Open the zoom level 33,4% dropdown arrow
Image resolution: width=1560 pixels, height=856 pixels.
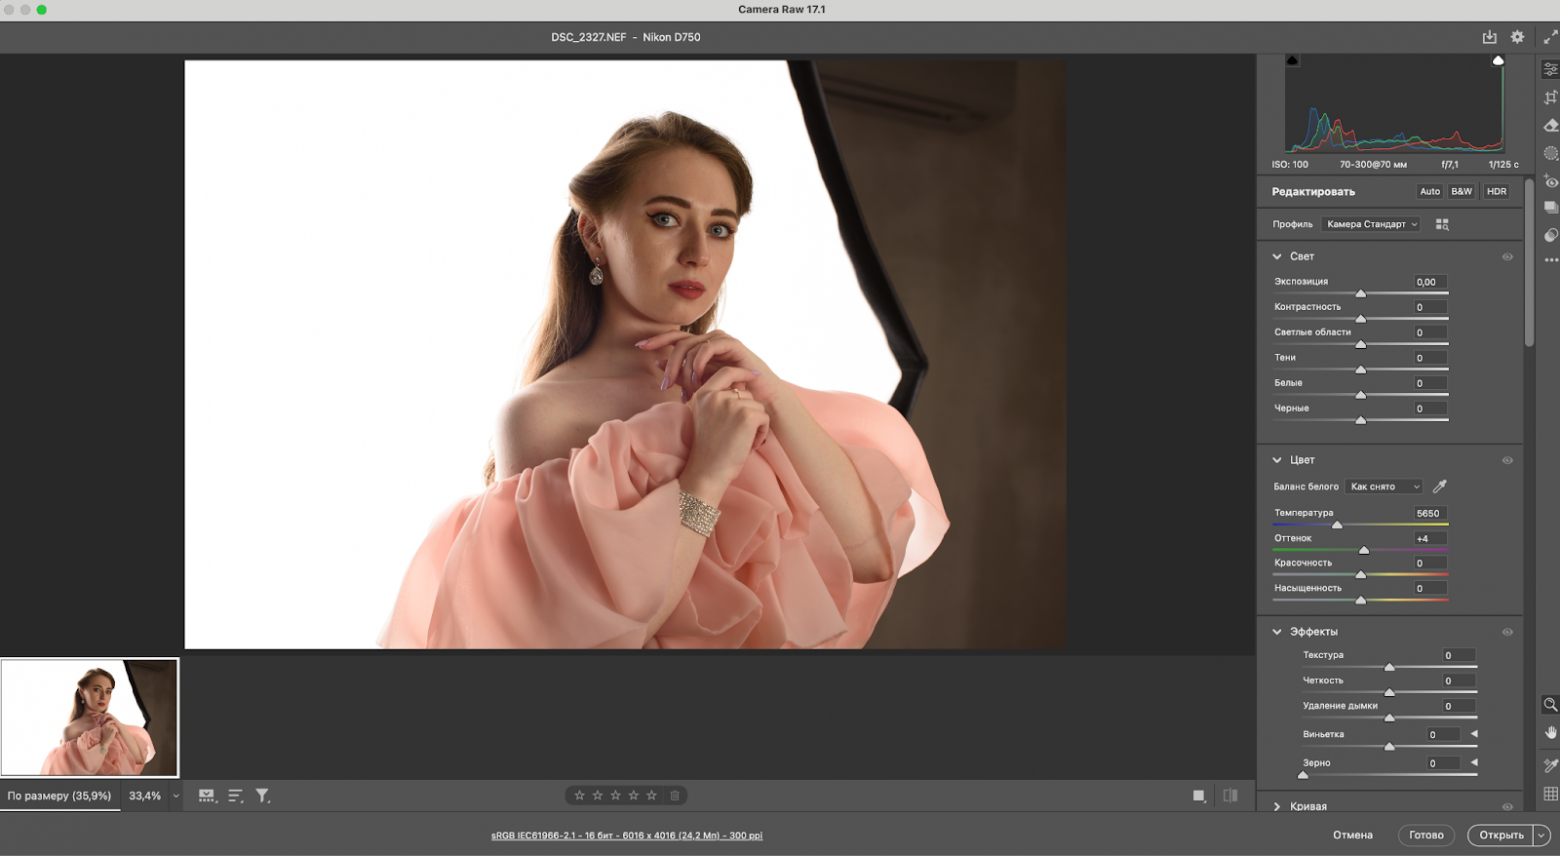coord(176,796)
